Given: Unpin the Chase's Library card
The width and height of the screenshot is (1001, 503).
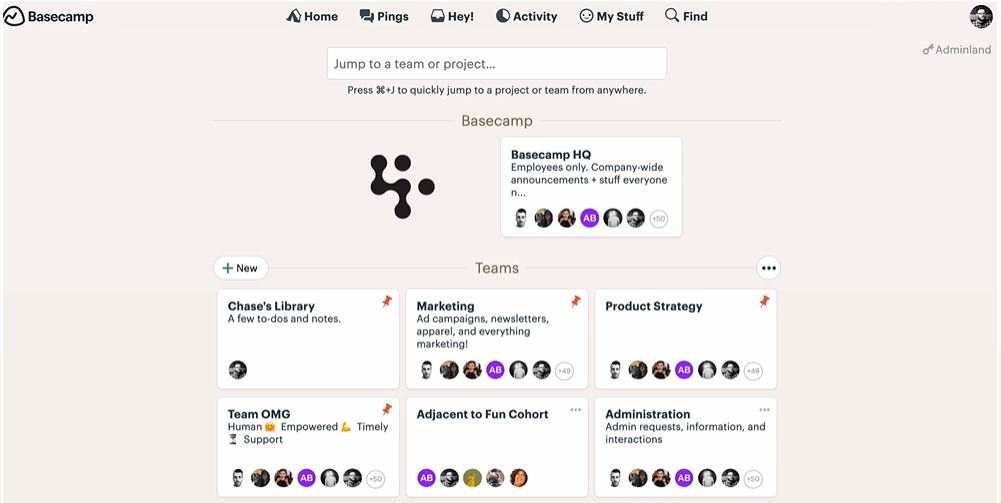Looking at the screenshot, I should pos(387,301).
